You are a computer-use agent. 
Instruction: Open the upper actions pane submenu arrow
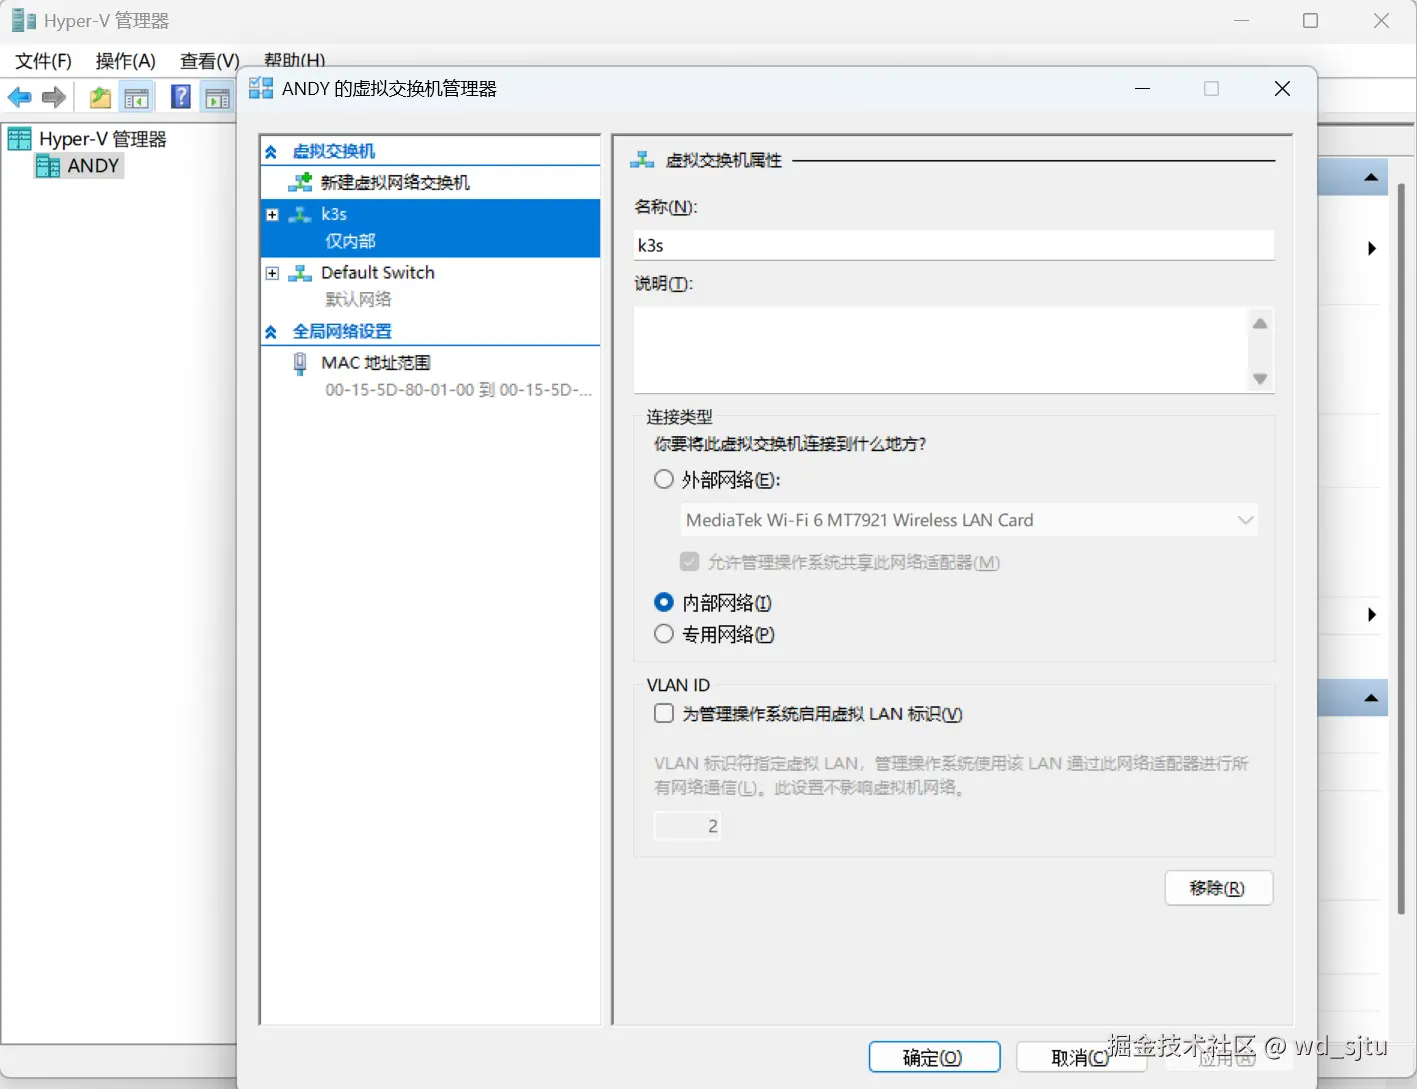point(1372,248)
